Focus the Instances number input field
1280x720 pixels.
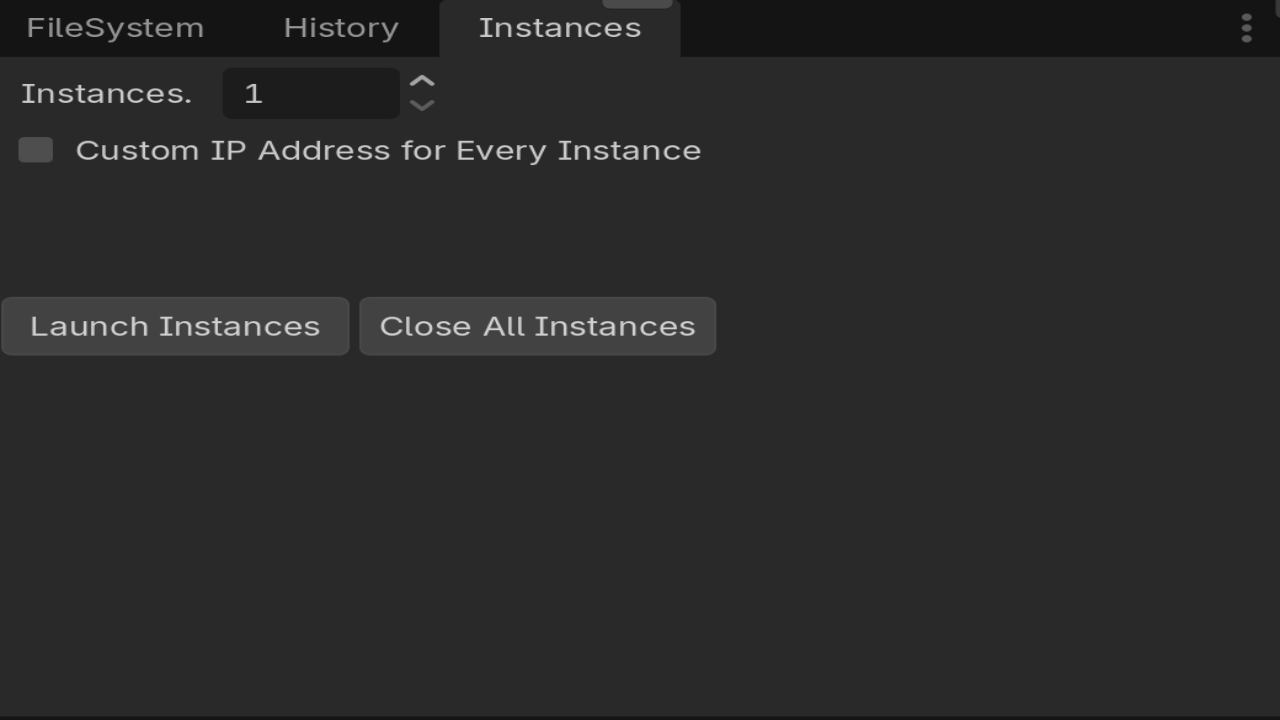point(311,93)
